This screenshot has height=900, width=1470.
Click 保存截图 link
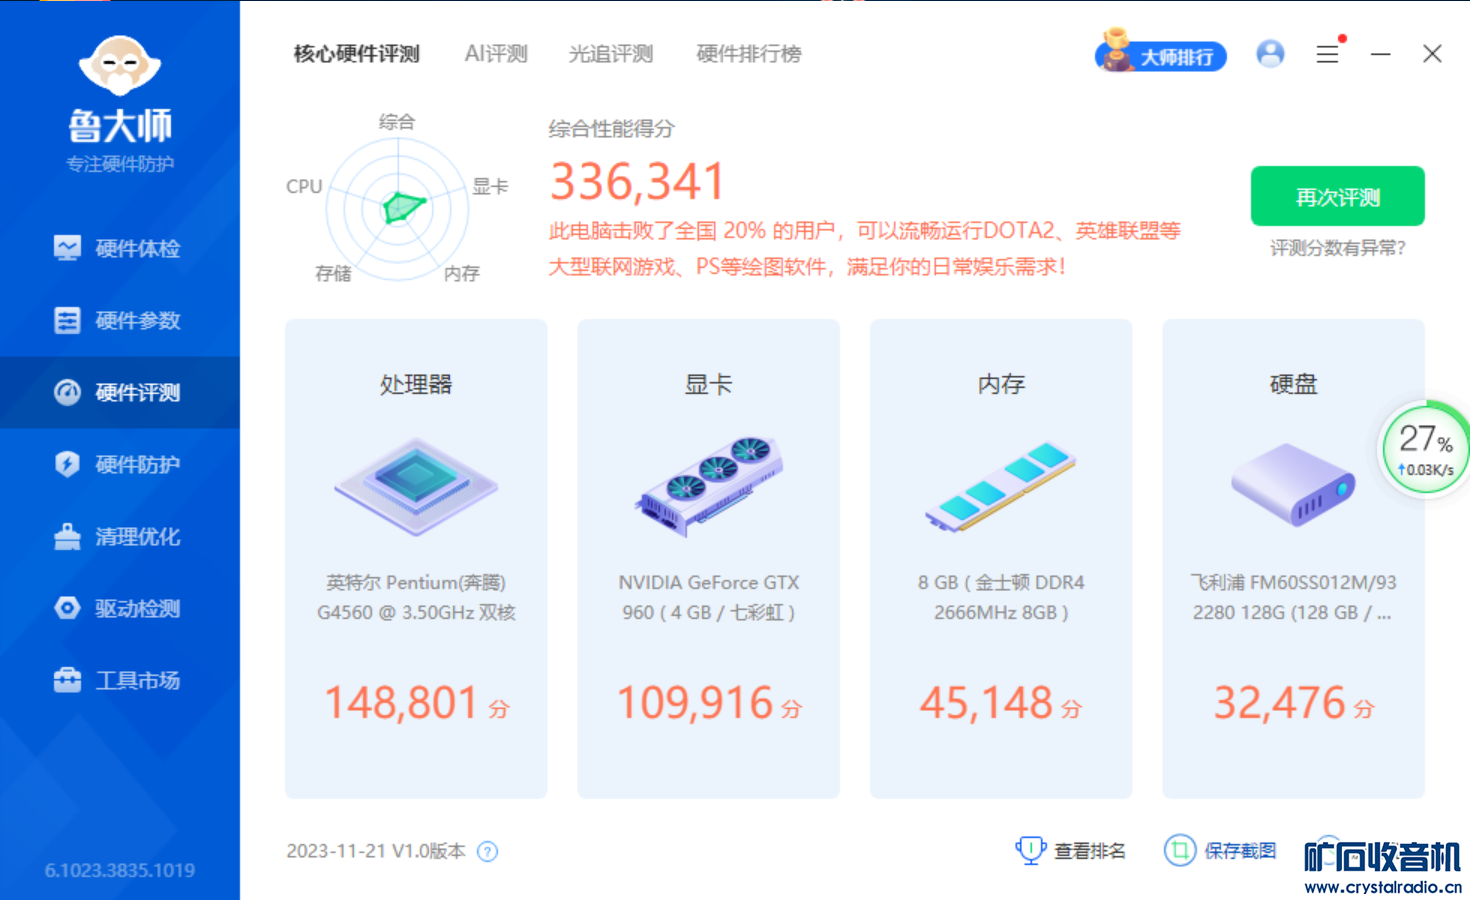point(1240,851)
